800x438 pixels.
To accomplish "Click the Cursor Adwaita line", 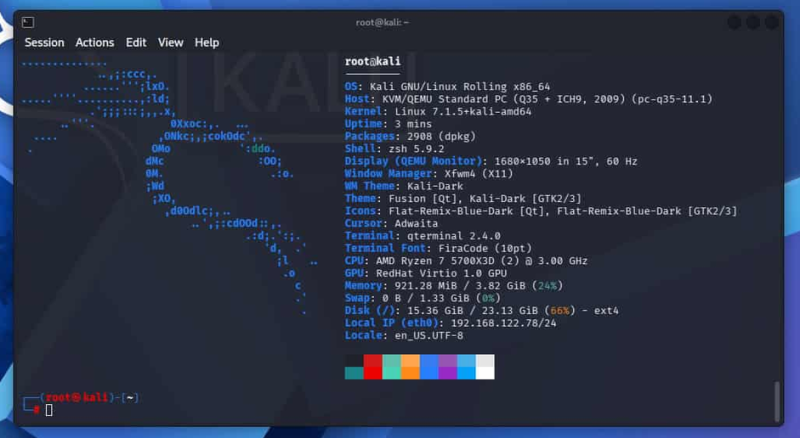I will point(391,224).
